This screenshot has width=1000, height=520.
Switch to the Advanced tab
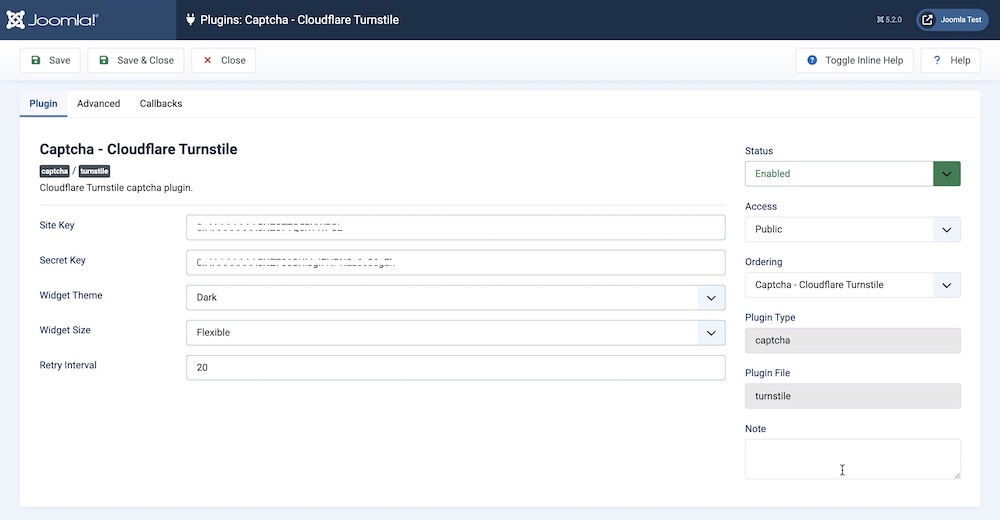(98, 103)
